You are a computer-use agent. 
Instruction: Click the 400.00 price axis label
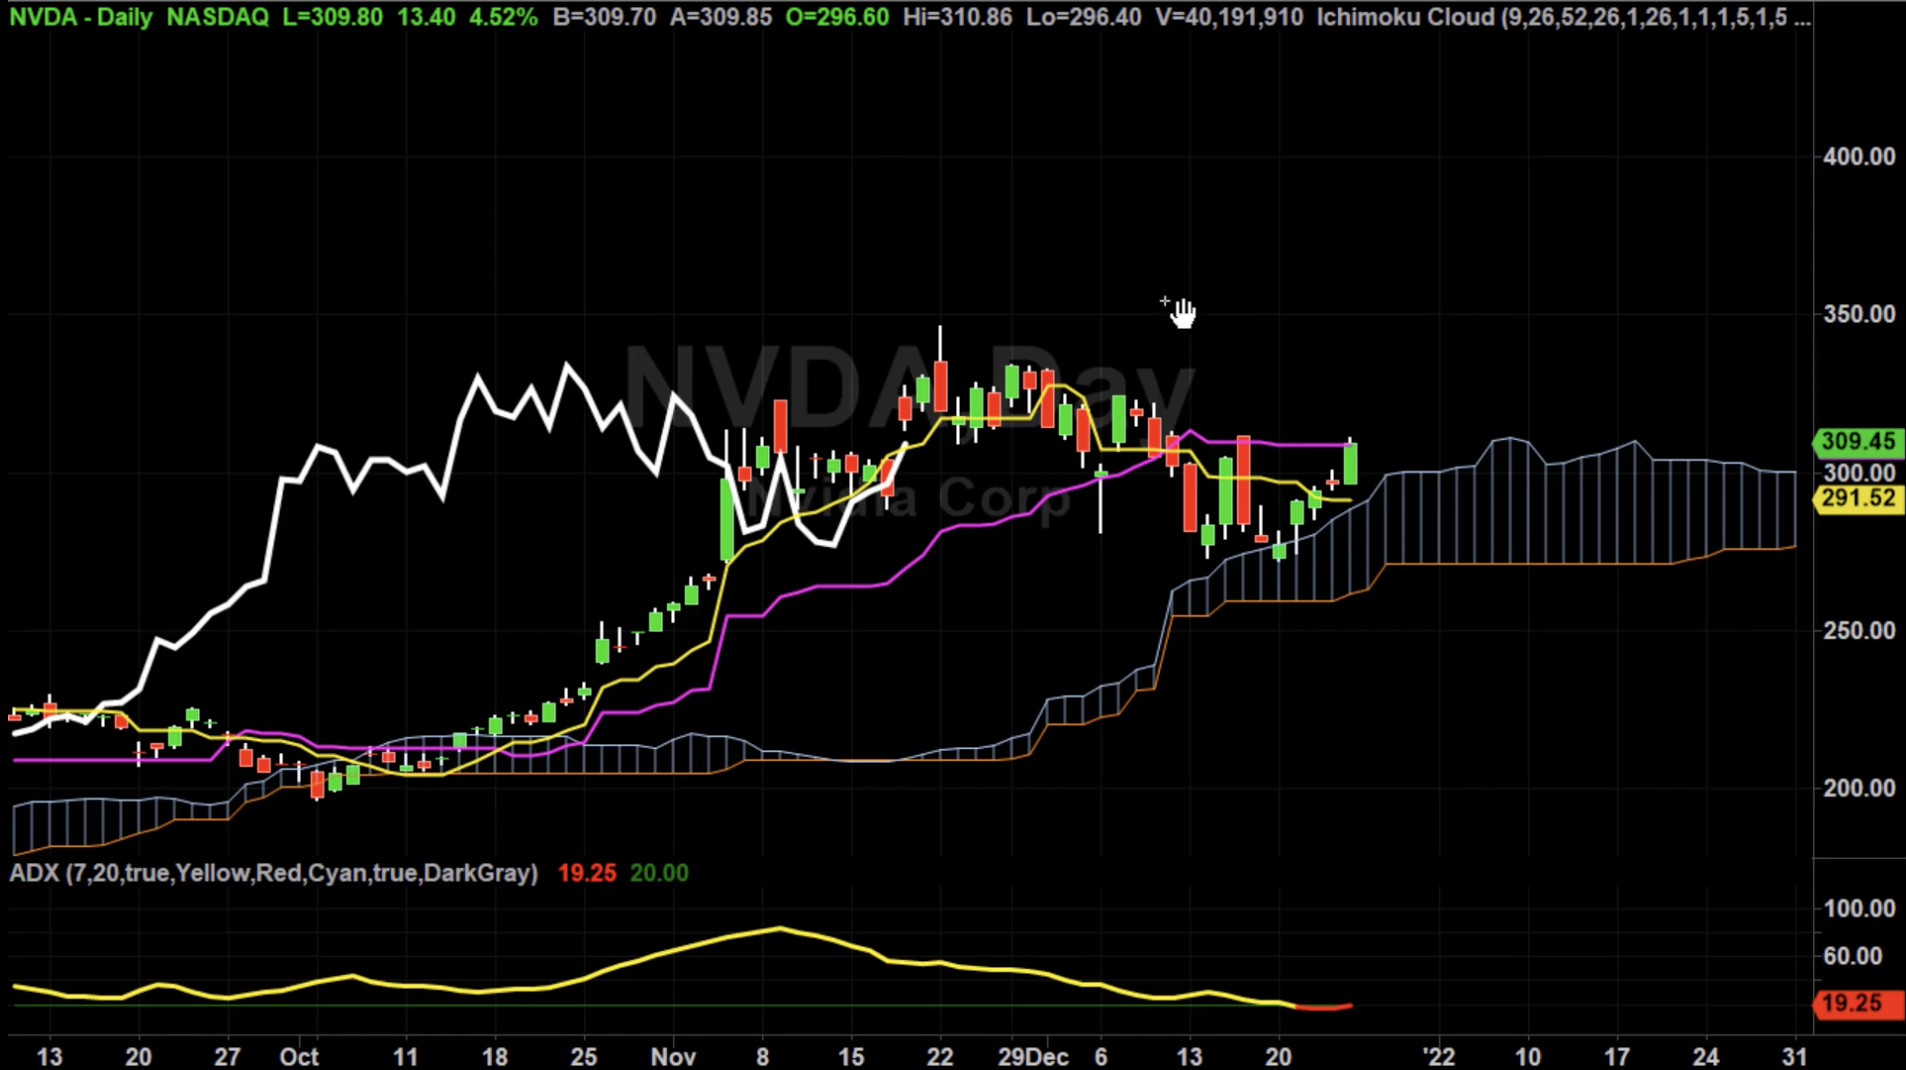click(x=1859, y=157)
